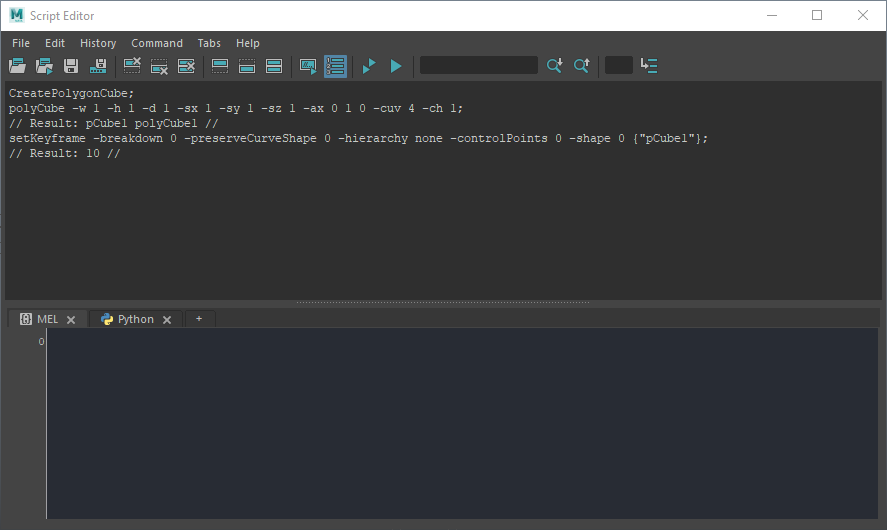
Task: Maximize the Script Editor window
Action: [x=817, y=15]
